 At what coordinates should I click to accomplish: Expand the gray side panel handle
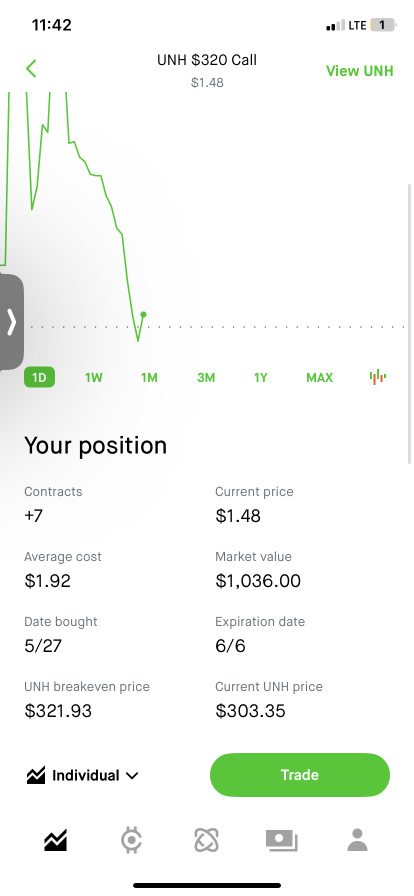coord(11,322)
